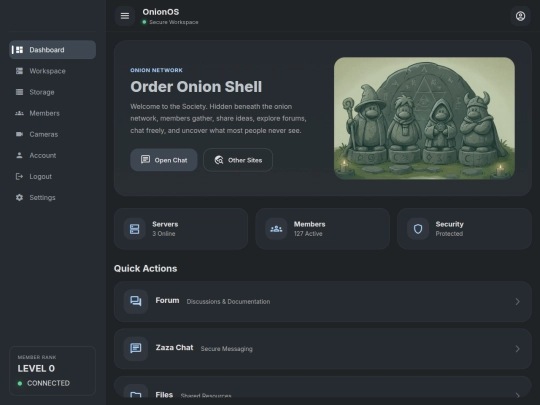
Task: Click the Members card people icon
Action: point(276,229)
